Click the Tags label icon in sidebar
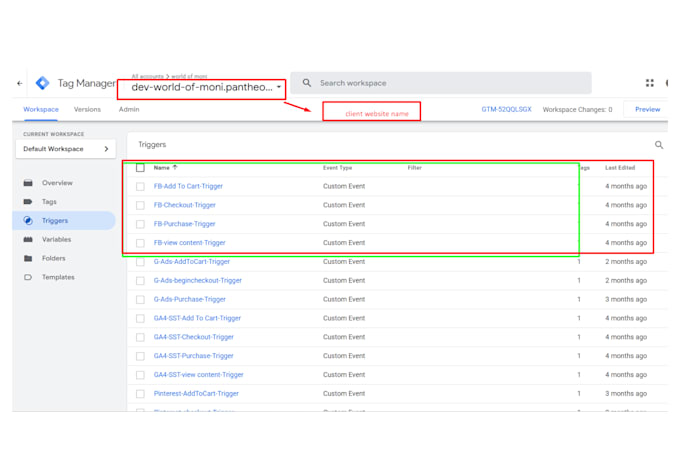The width and height of the screenshot is (680, 459). 28,202
